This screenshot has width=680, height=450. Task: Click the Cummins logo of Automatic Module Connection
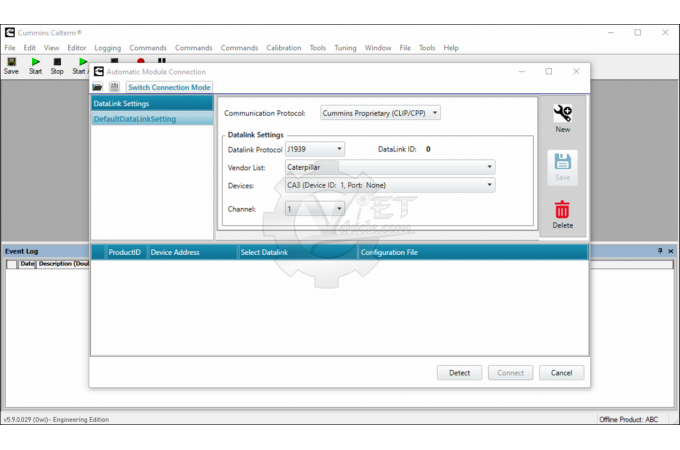(99, 72)
